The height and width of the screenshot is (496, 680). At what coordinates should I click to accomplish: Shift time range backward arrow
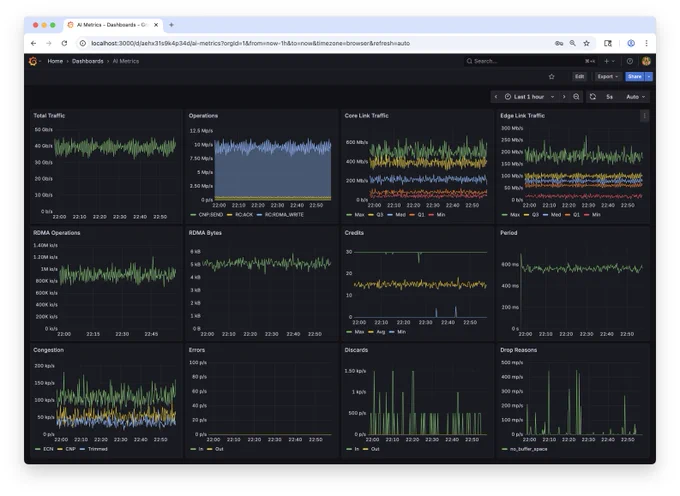coord(496,97)
